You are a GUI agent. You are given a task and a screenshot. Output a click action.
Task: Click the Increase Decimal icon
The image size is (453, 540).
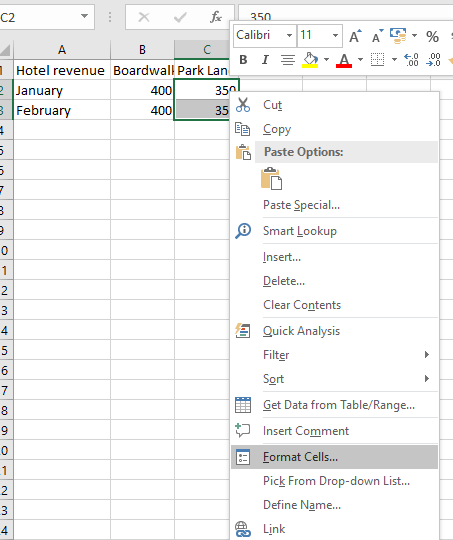(411, 60)
